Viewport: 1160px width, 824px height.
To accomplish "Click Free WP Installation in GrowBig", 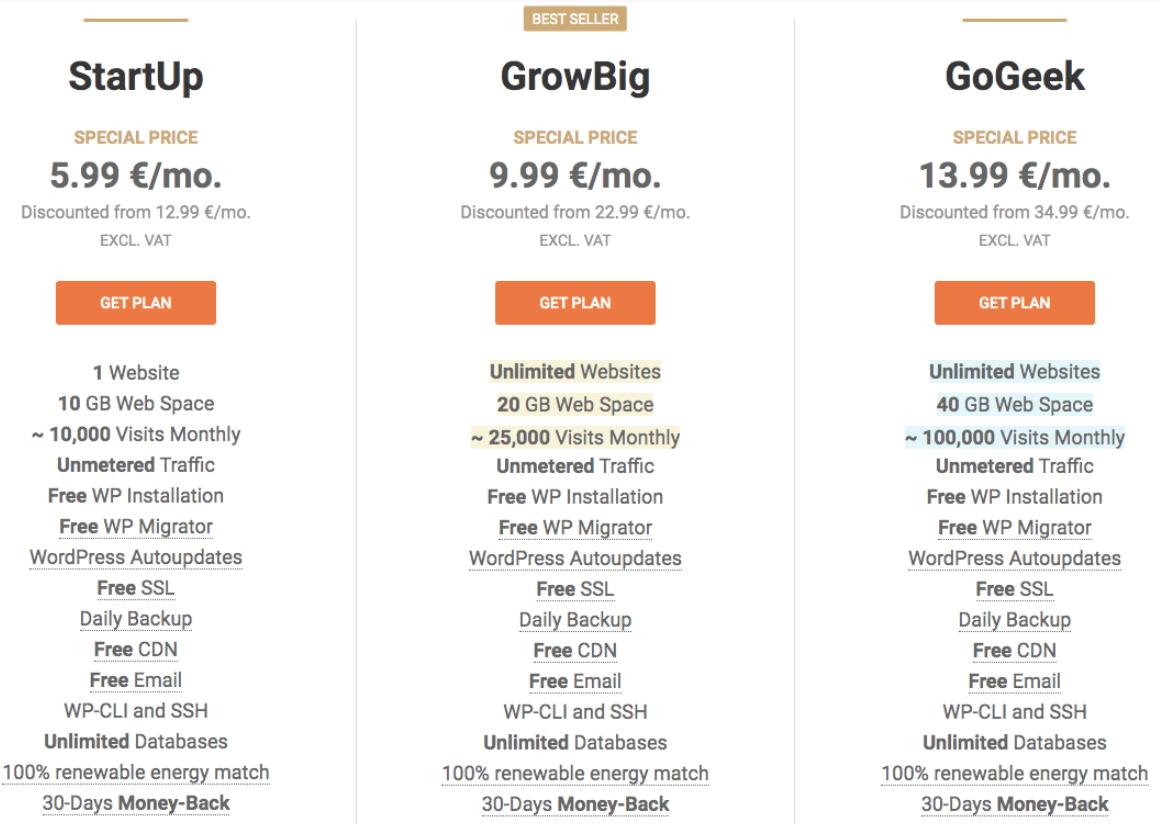I will [575, 497].
